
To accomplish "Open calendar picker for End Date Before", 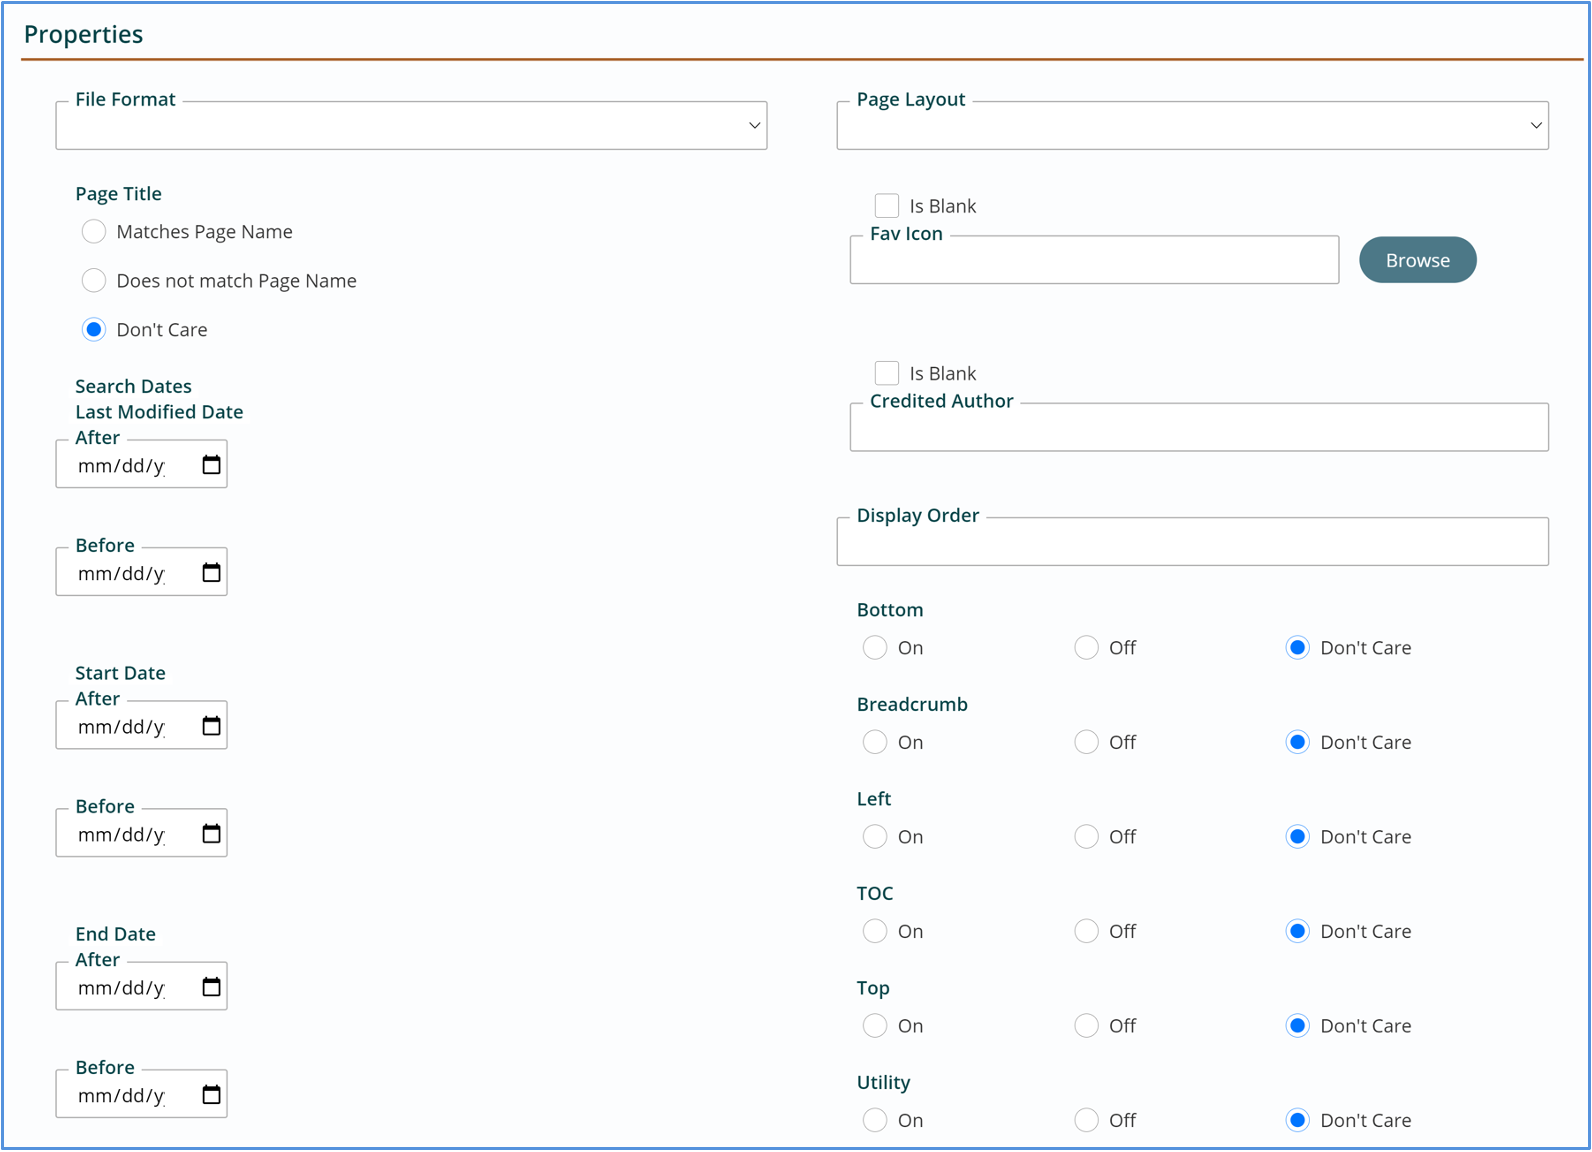I will (211, 1095).
